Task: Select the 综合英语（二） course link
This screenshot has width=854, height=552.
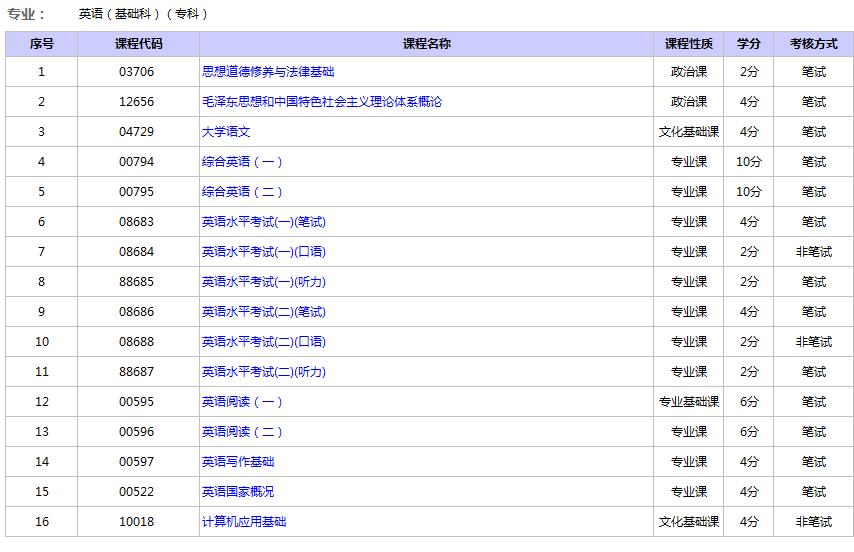Action: click(x=243, y=192)
